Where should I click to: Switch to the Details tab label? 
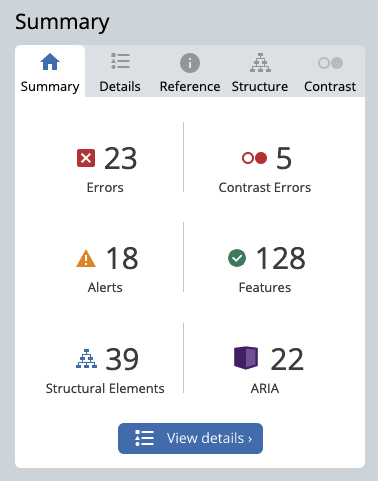point(120,87)
